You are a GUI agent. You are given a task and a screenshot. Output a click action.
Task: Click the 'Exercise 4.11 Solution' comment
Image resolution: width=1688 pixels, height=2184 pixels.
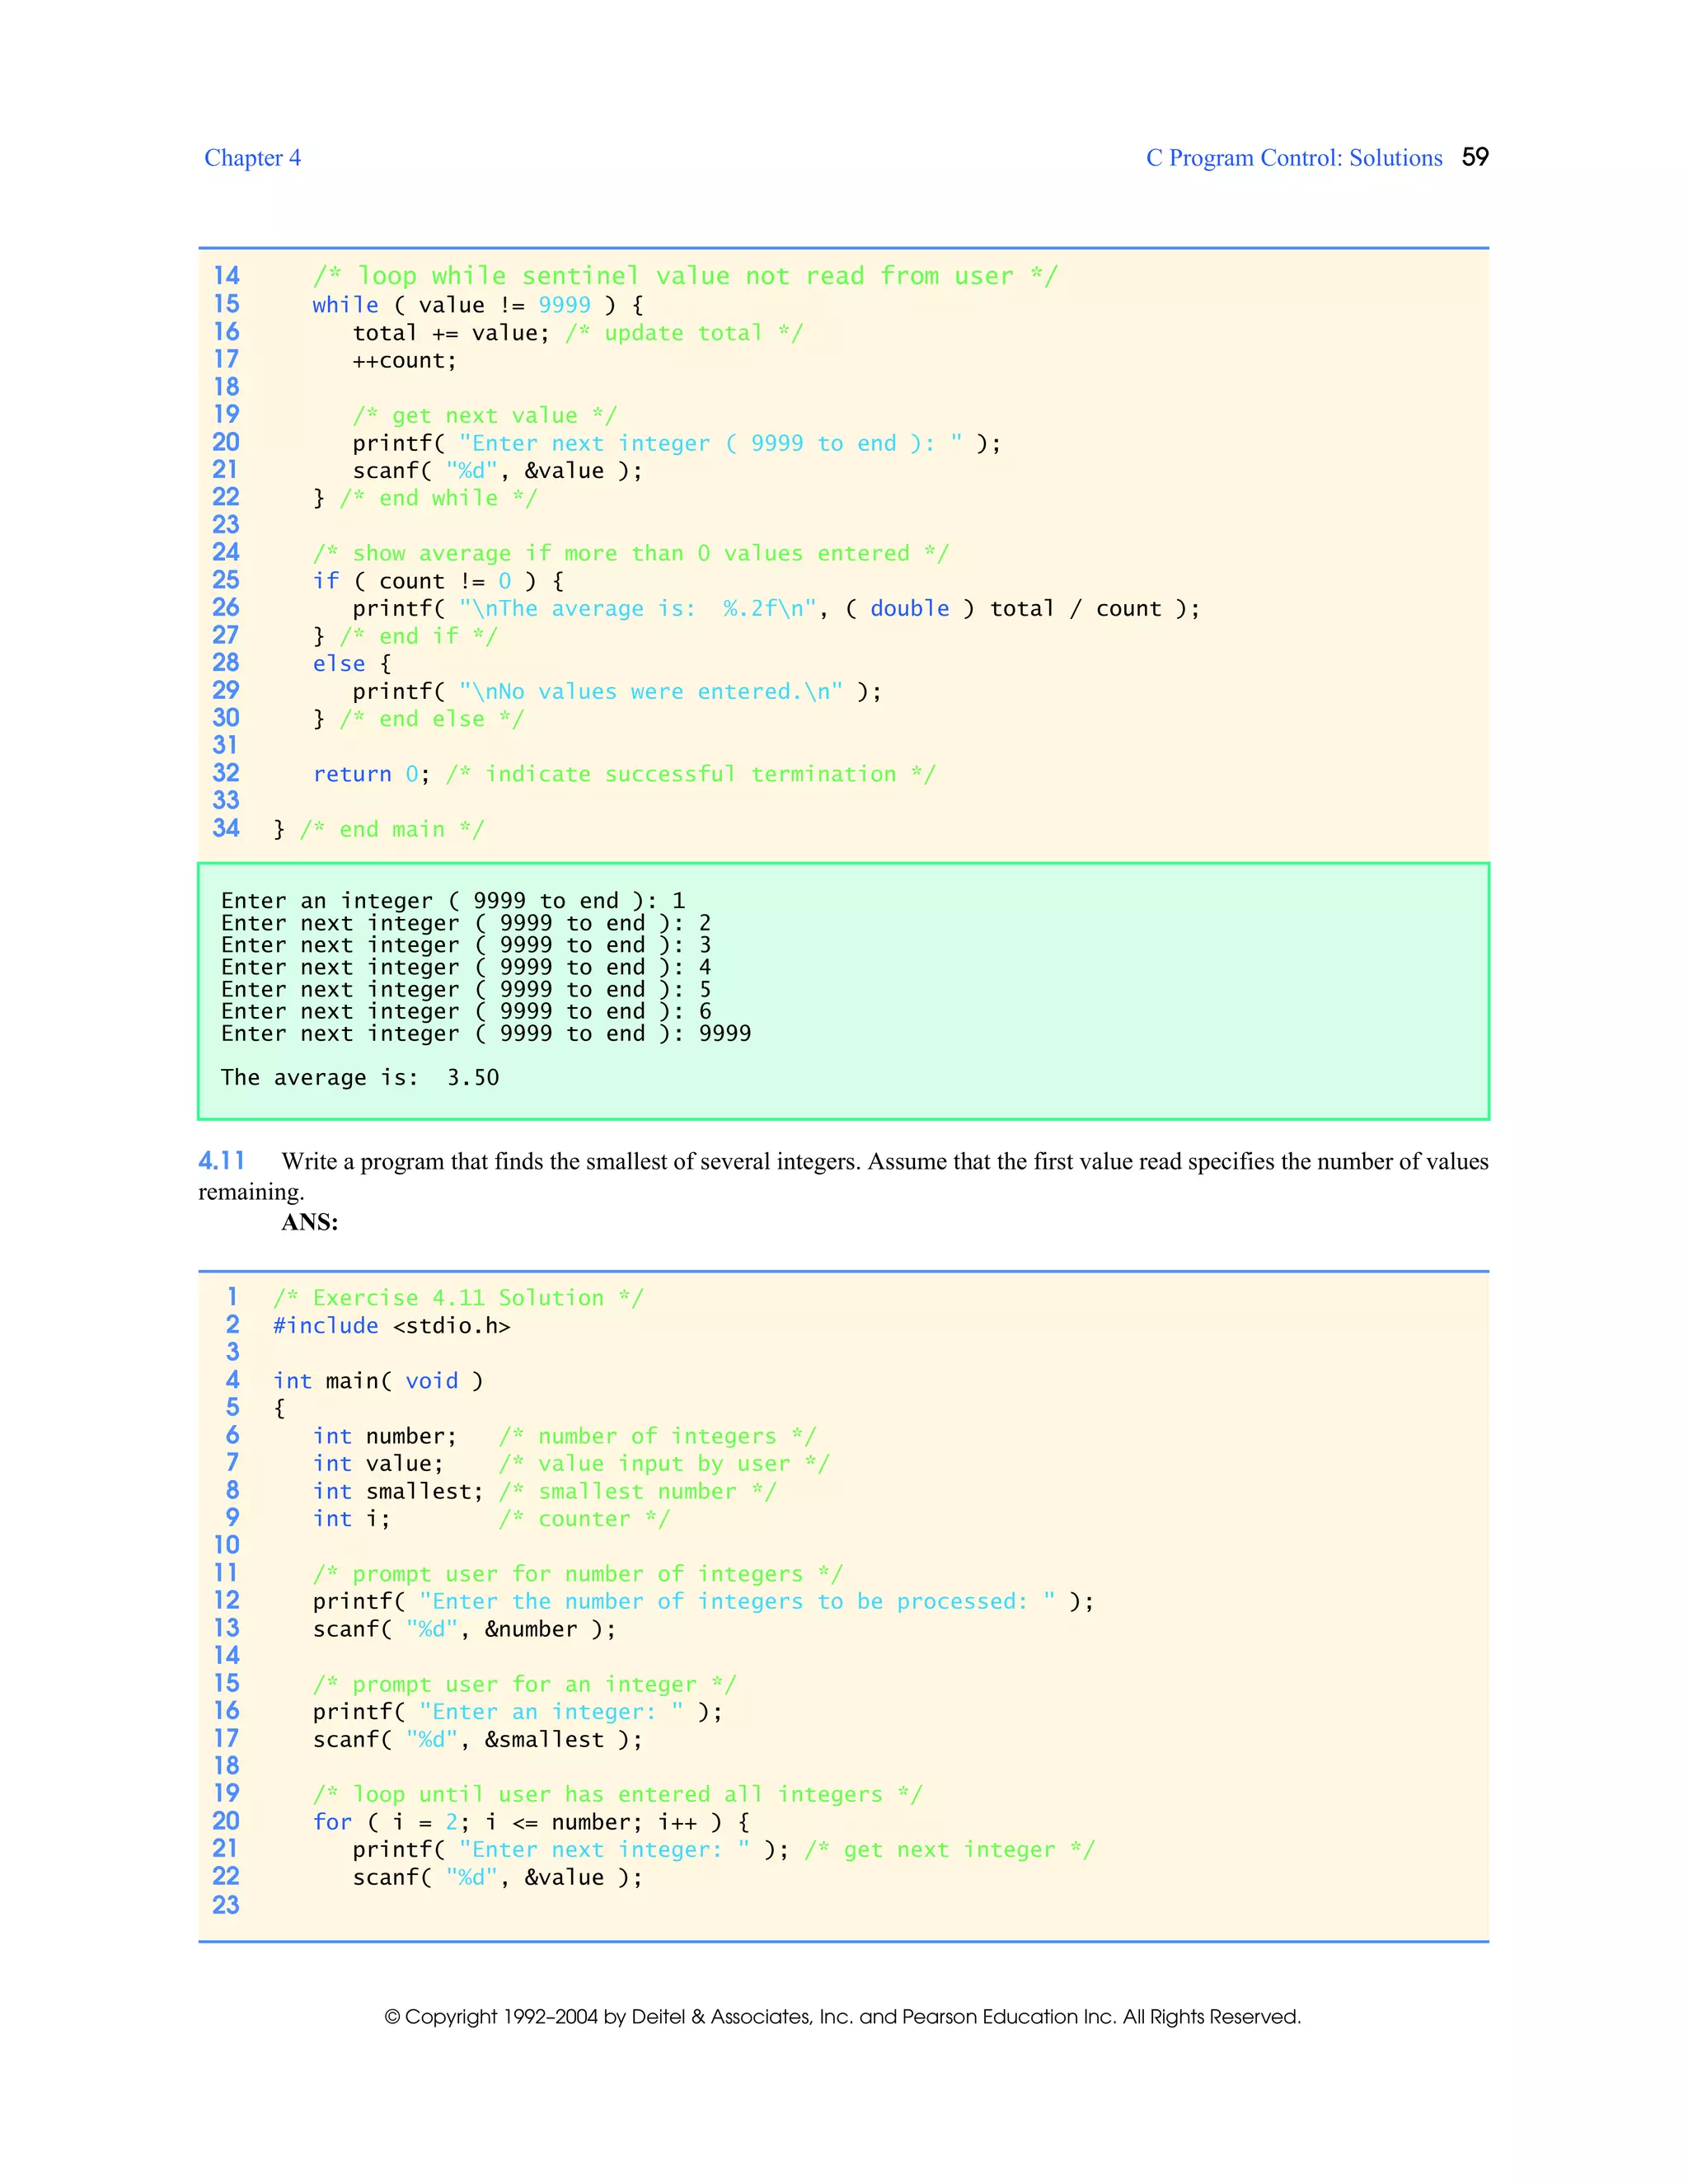click(x=458, y=1298)
